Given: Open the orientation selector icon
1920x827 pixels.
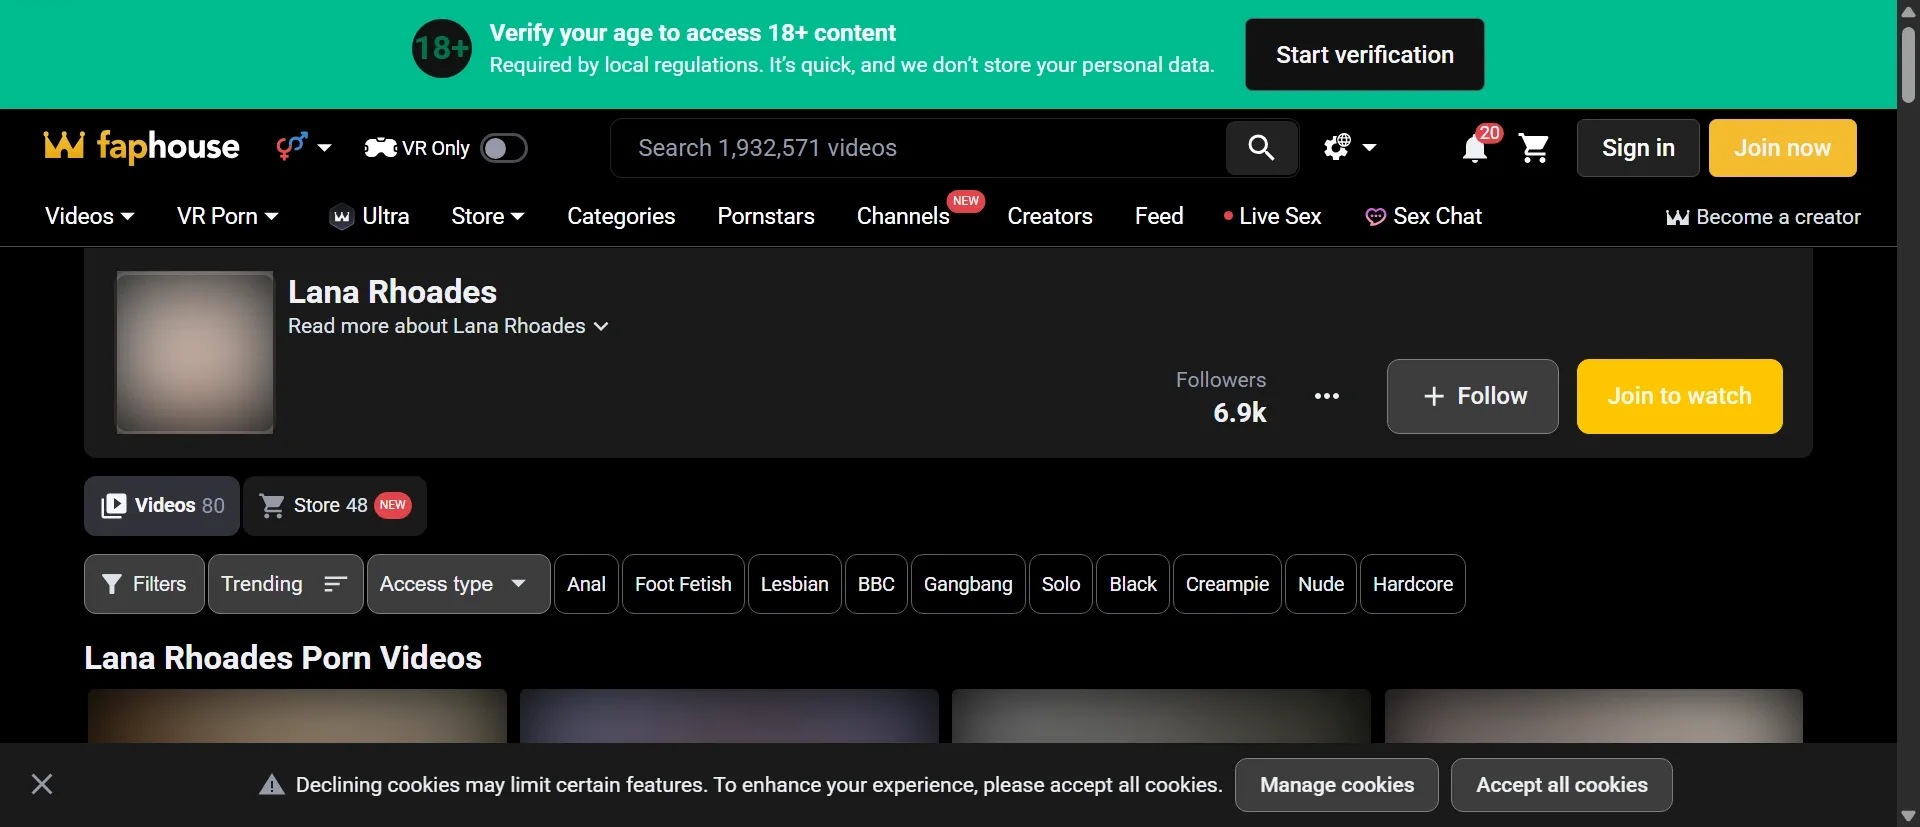Looking at the screenshot, I should point(291,147).
